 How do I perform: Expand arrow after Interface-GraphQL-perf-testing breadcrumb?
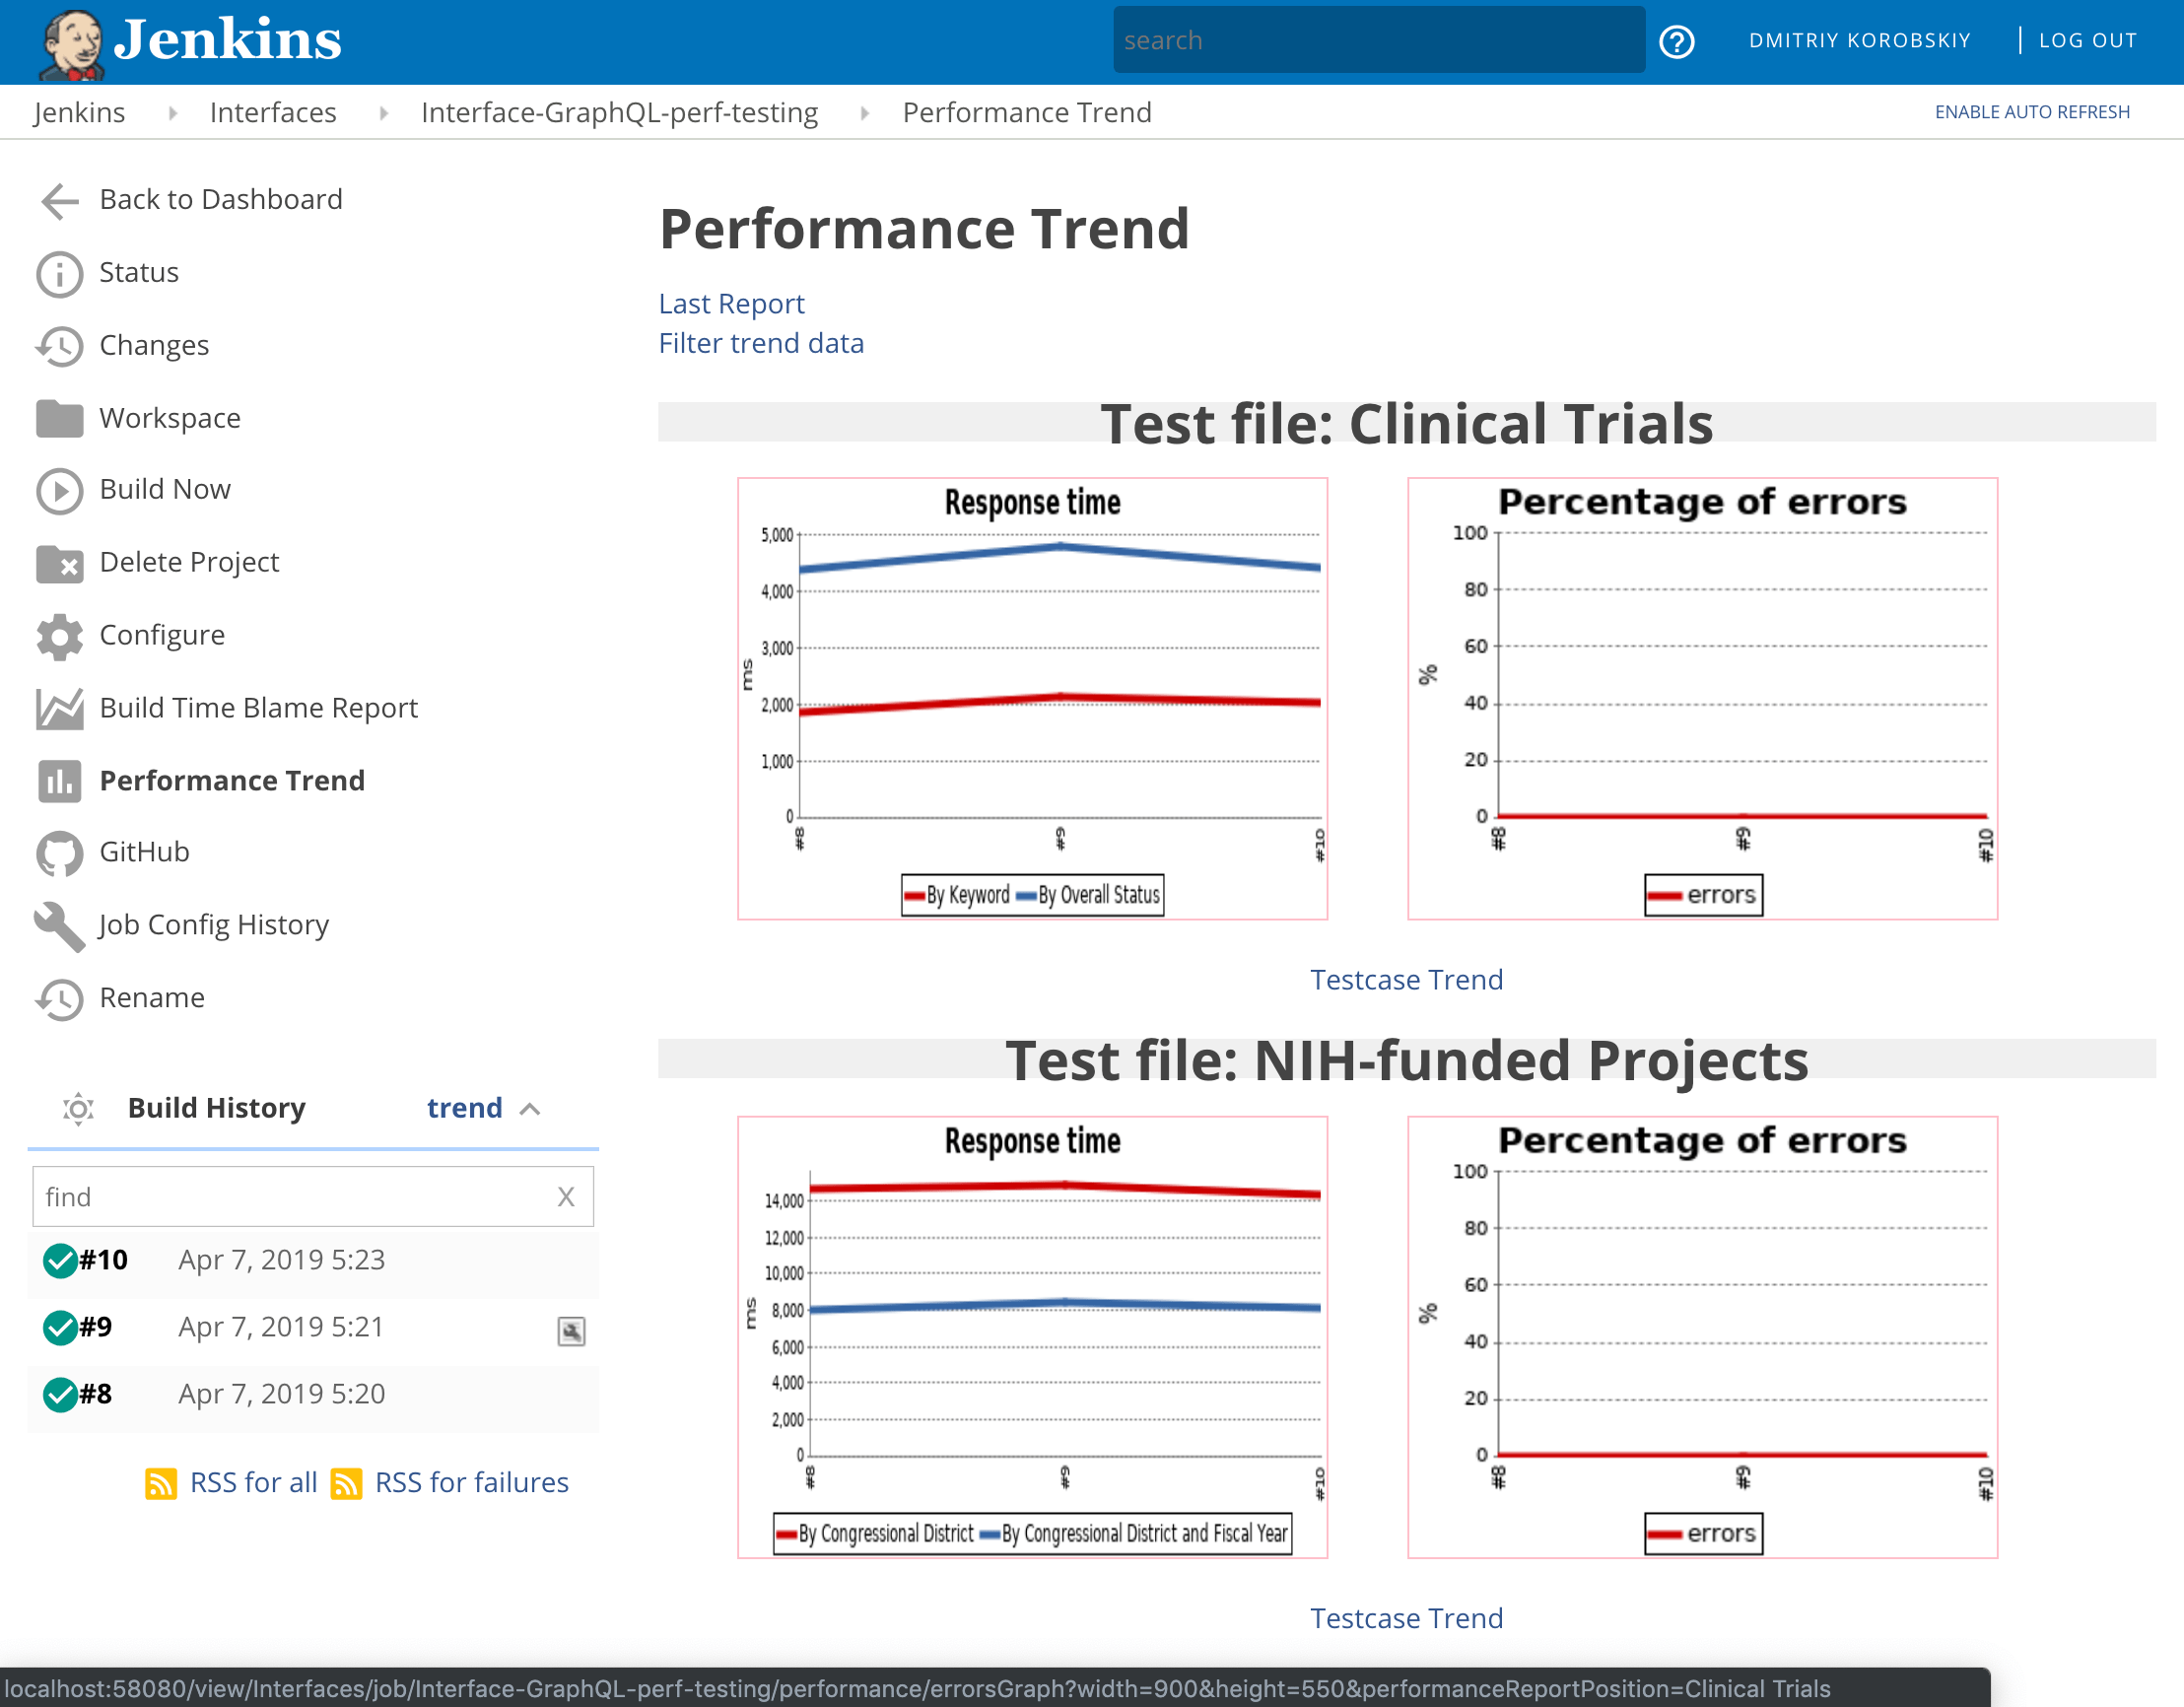(865, 113)
